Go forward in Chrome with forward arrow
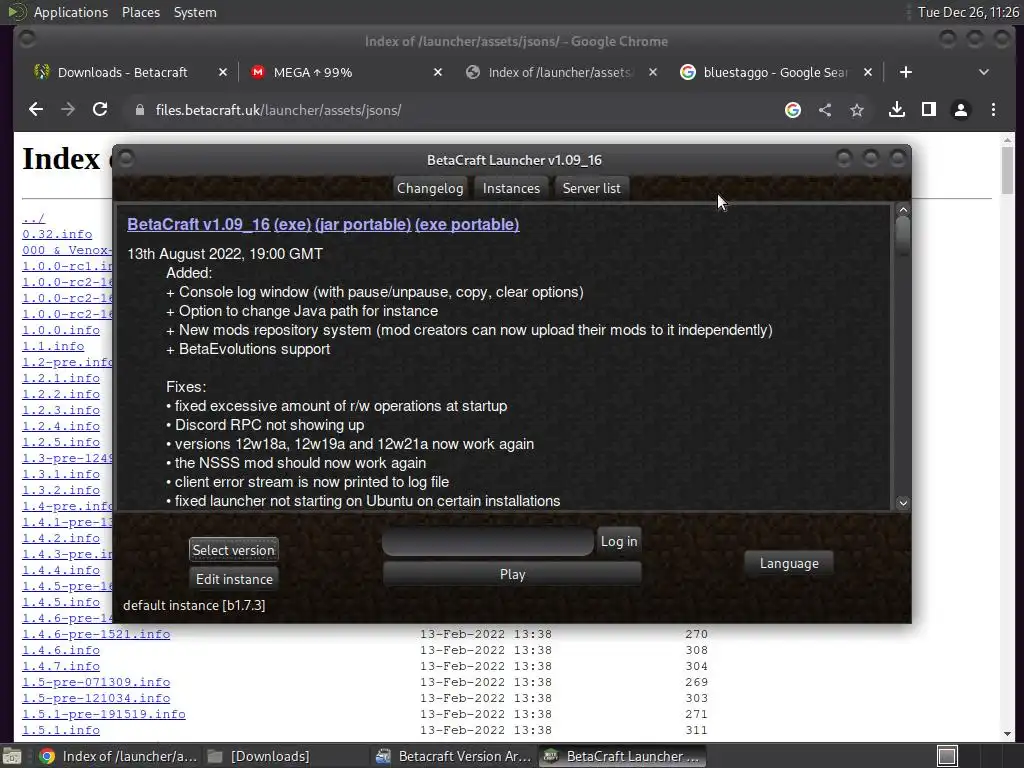1024x768 pixels. click(68, 110)
